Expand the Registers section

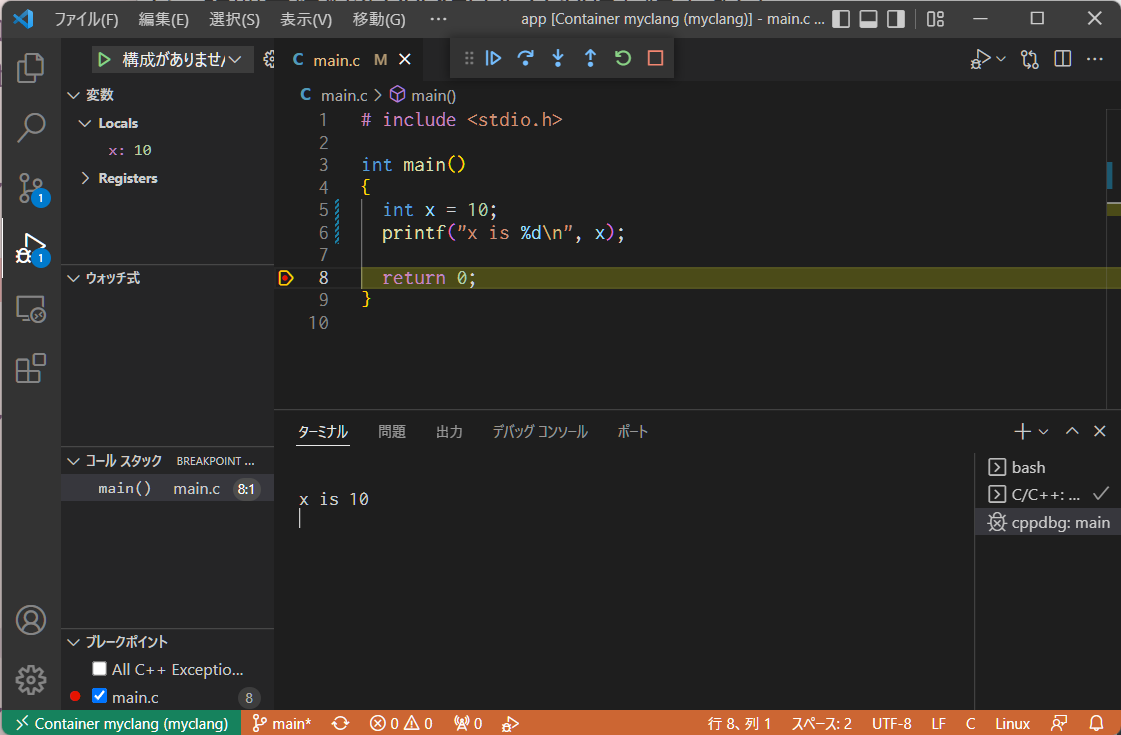click(86, 178)
